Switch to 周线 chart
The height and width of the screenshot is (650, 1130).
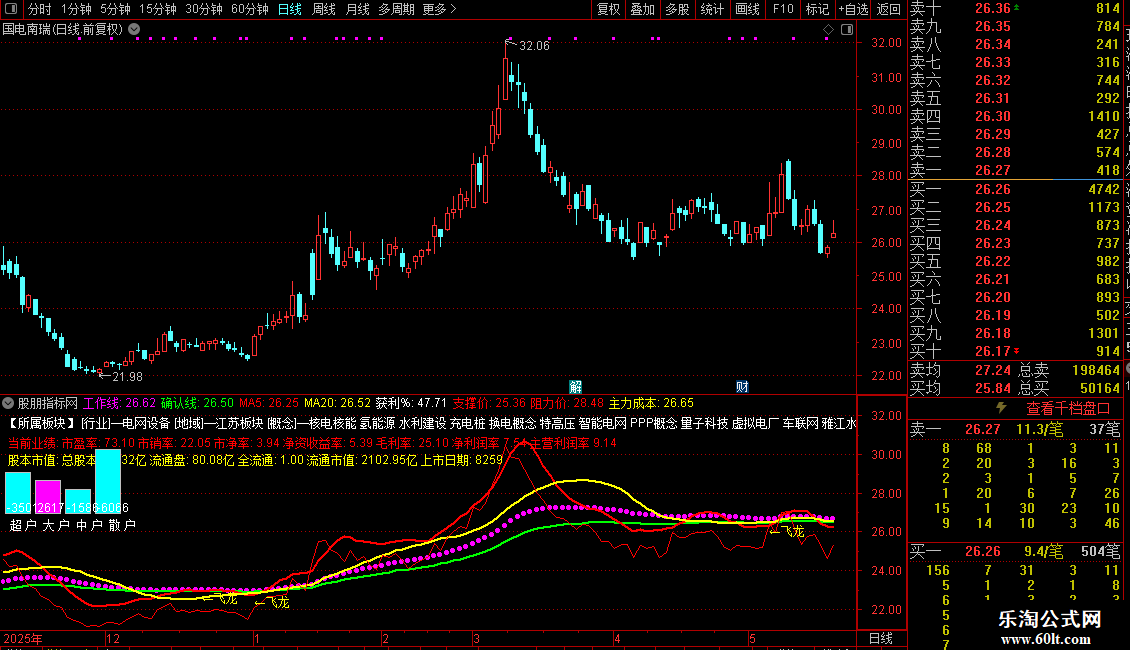click(x=324, y=9)
